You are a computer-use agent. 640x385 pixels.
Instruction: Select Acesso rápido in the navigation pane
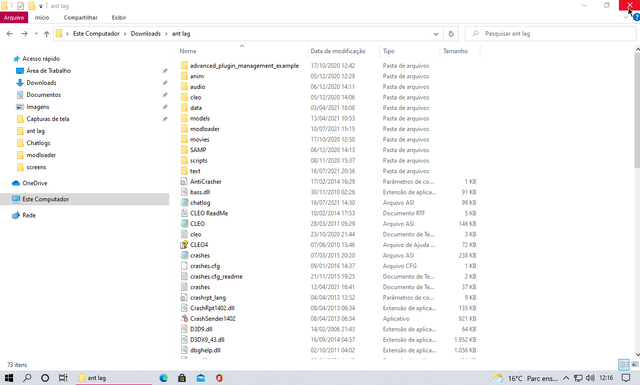(41, 58)
